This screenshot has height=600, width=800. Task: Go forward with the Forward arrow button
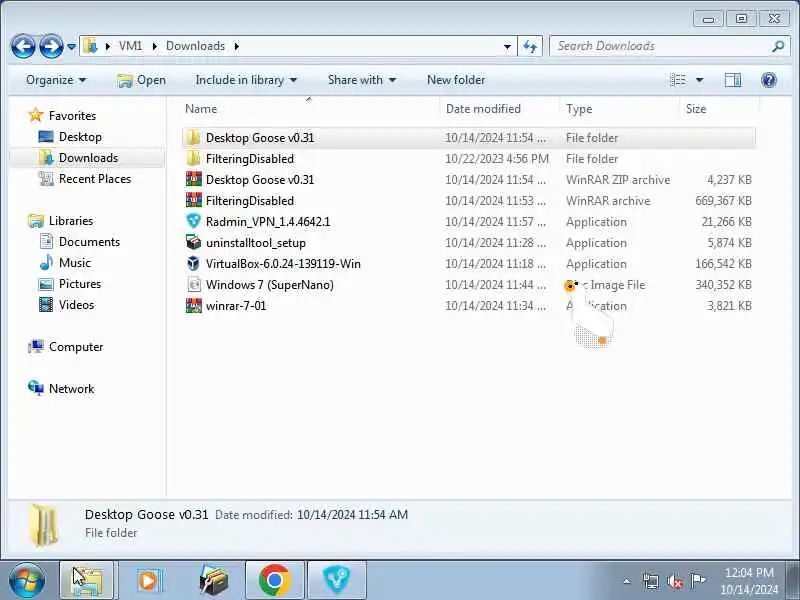pyautogui.click(x=52, y=46)
